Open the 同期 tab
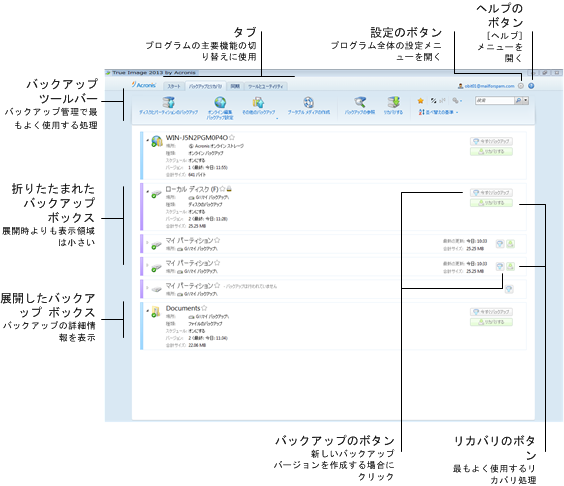 [x=235, y=86]
